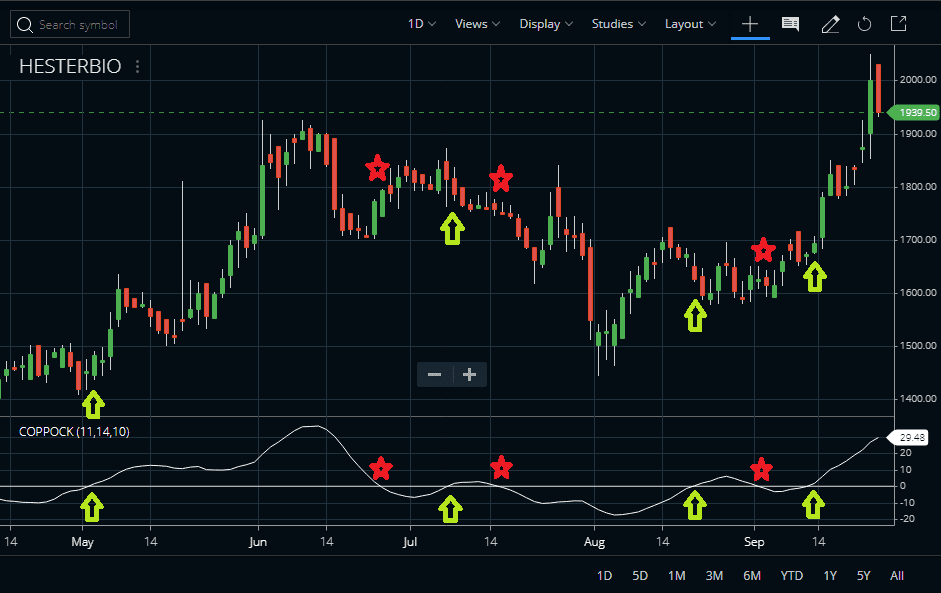Toggle the crosshair plus tool
The width and height of the screenshot is (941, 593).
[750, 24]
